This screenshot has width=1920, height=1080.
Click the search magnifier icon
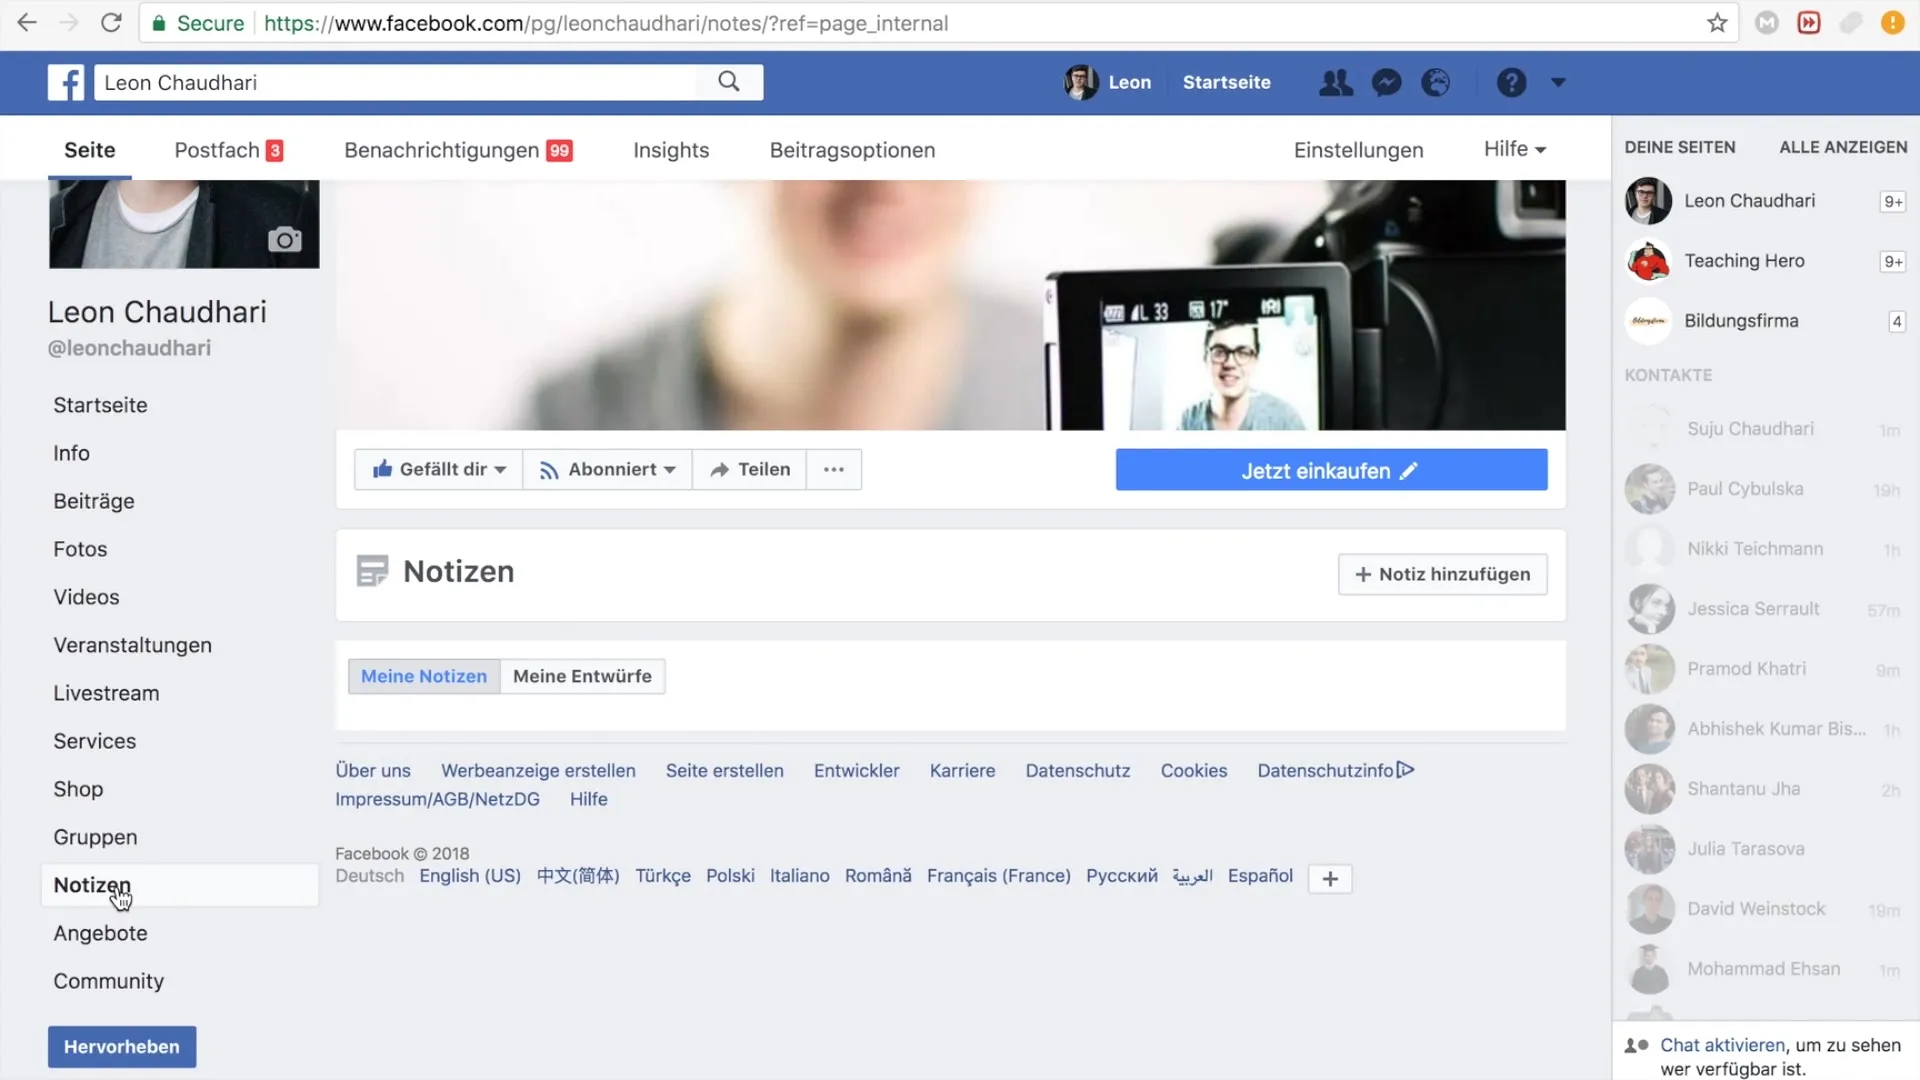(x=729, y=82)
